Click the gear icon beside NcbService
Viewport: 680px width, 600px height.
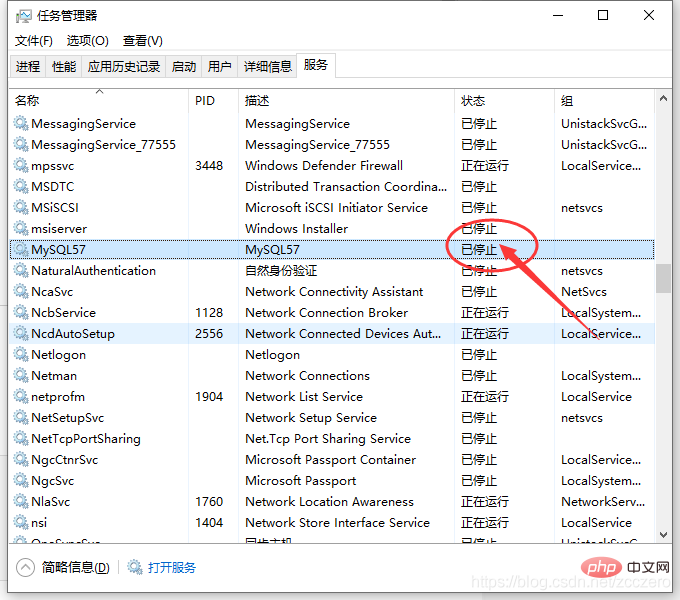pyautogui.click(x=20, y=312)
